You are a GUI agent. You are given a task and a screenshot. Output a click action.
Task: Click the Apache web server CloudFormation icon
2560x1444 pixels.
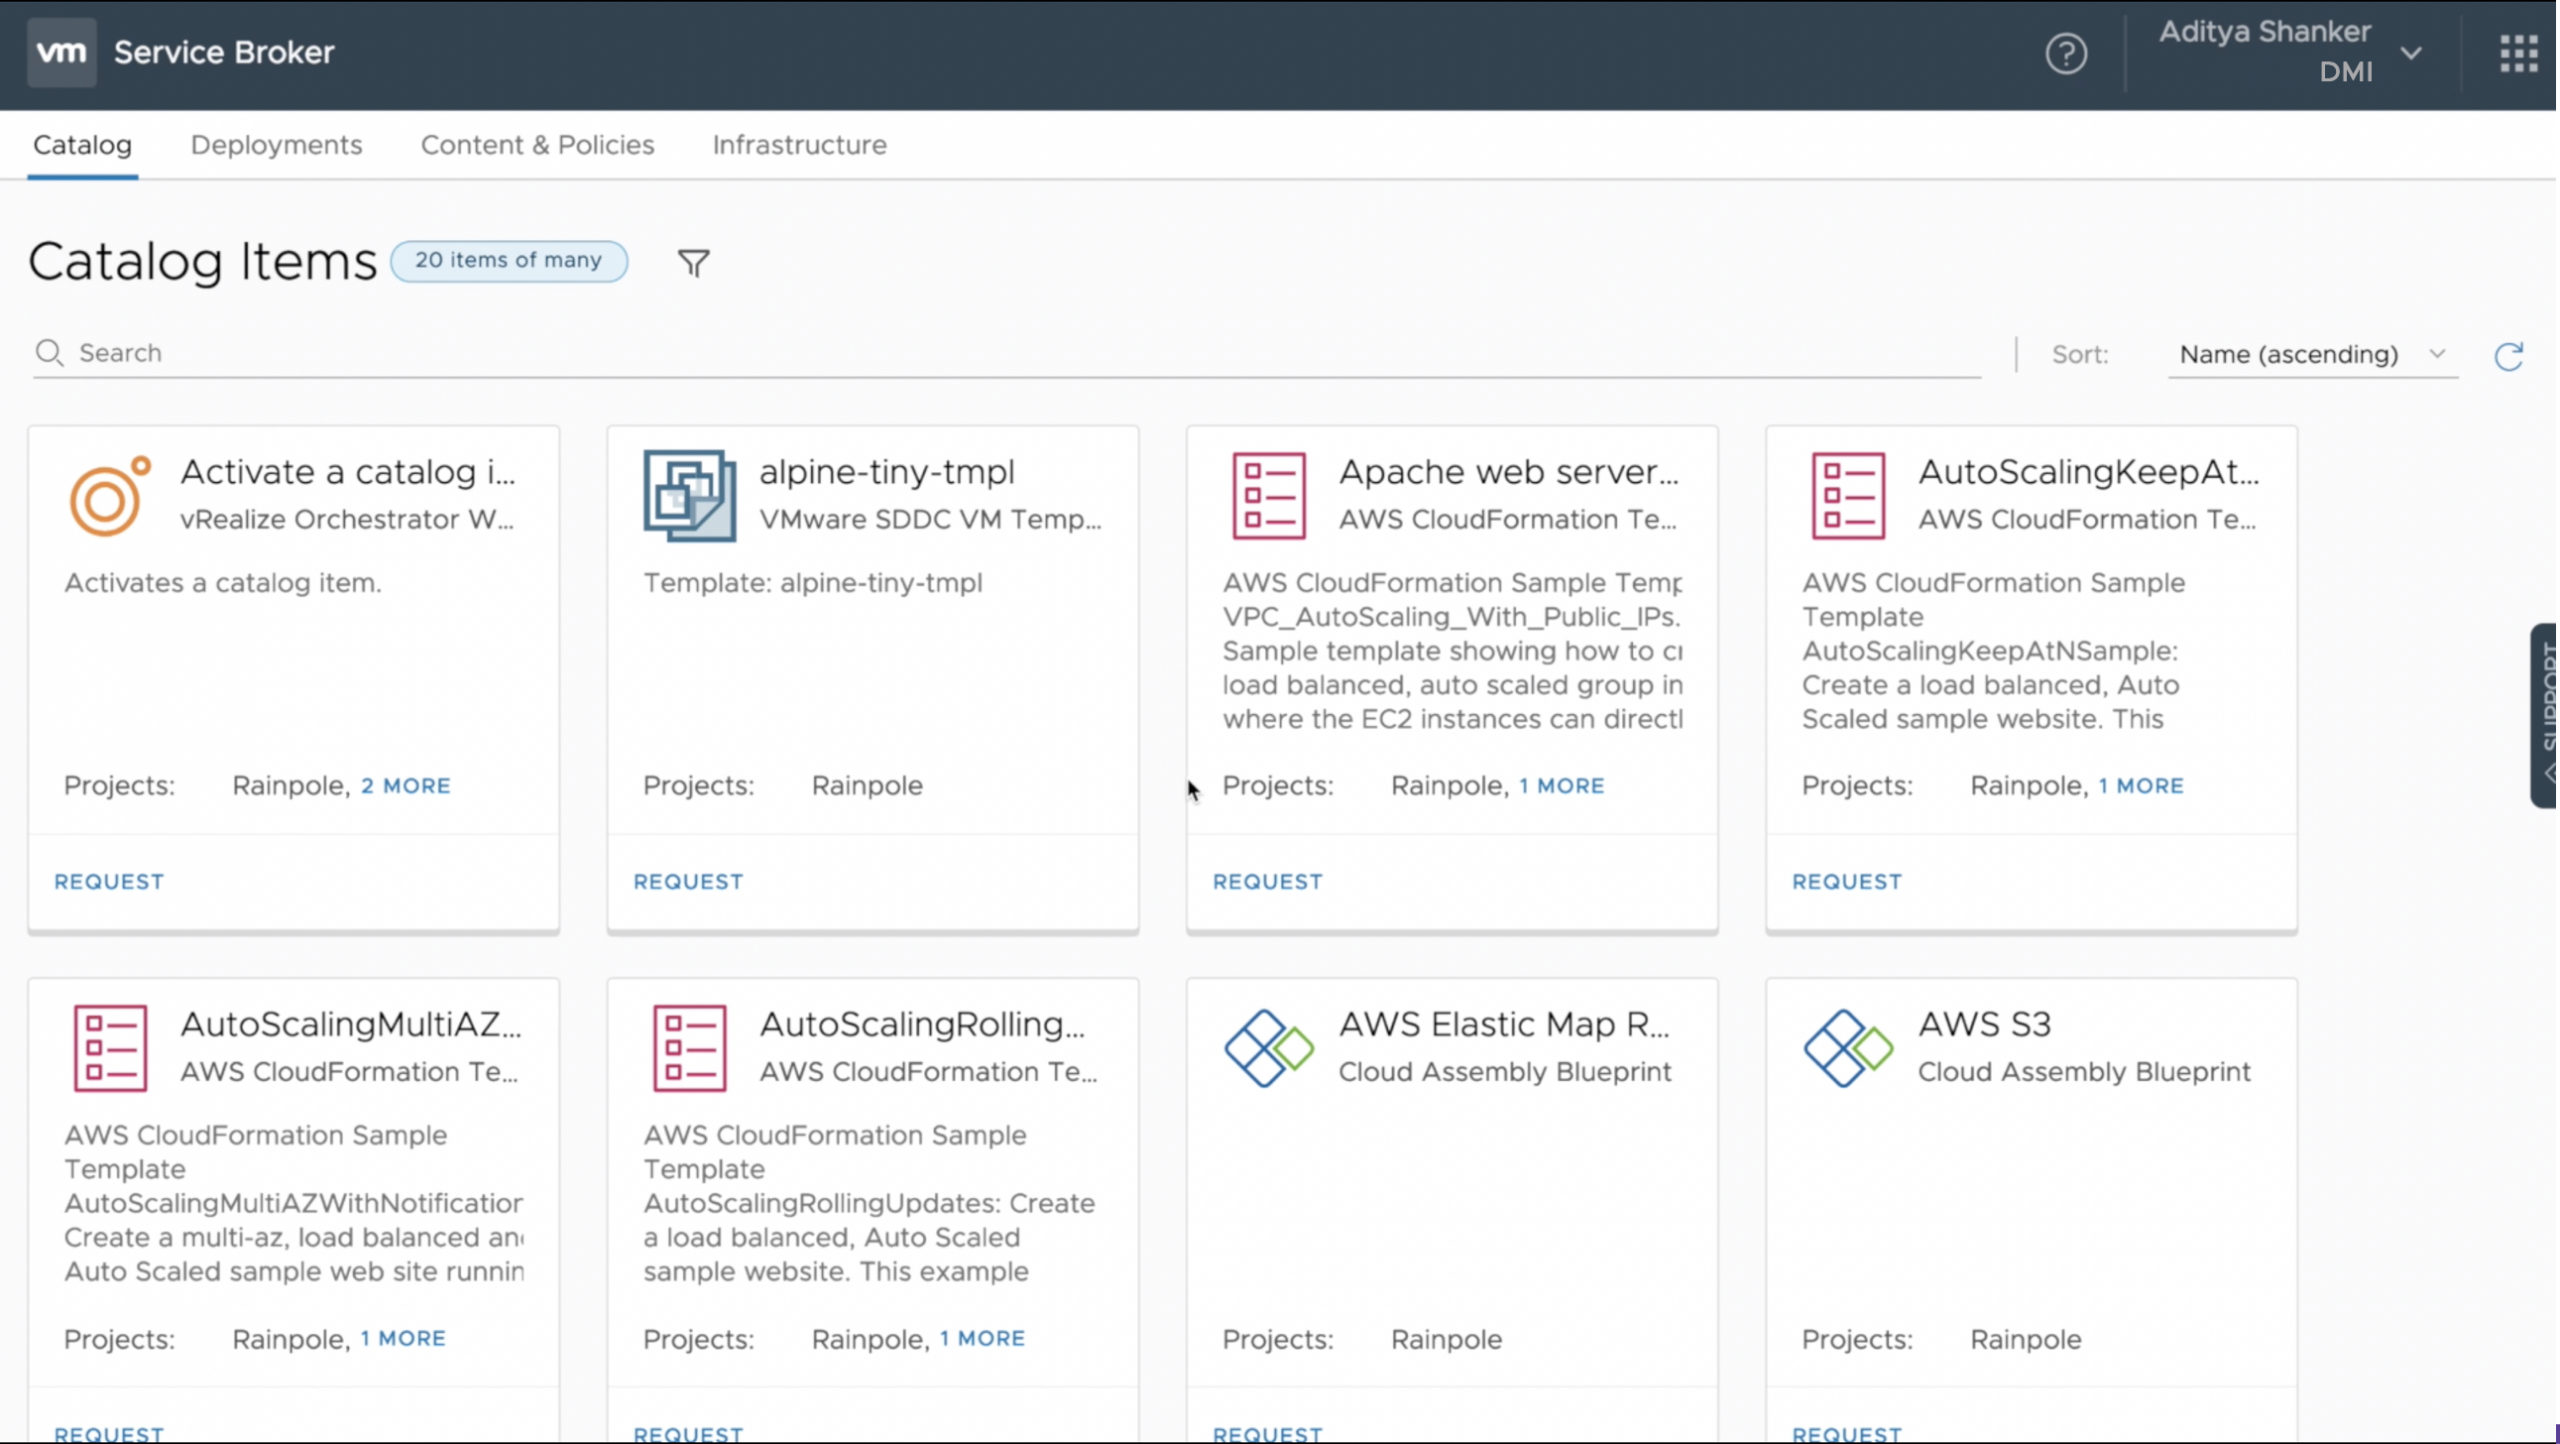point(1268,496)
